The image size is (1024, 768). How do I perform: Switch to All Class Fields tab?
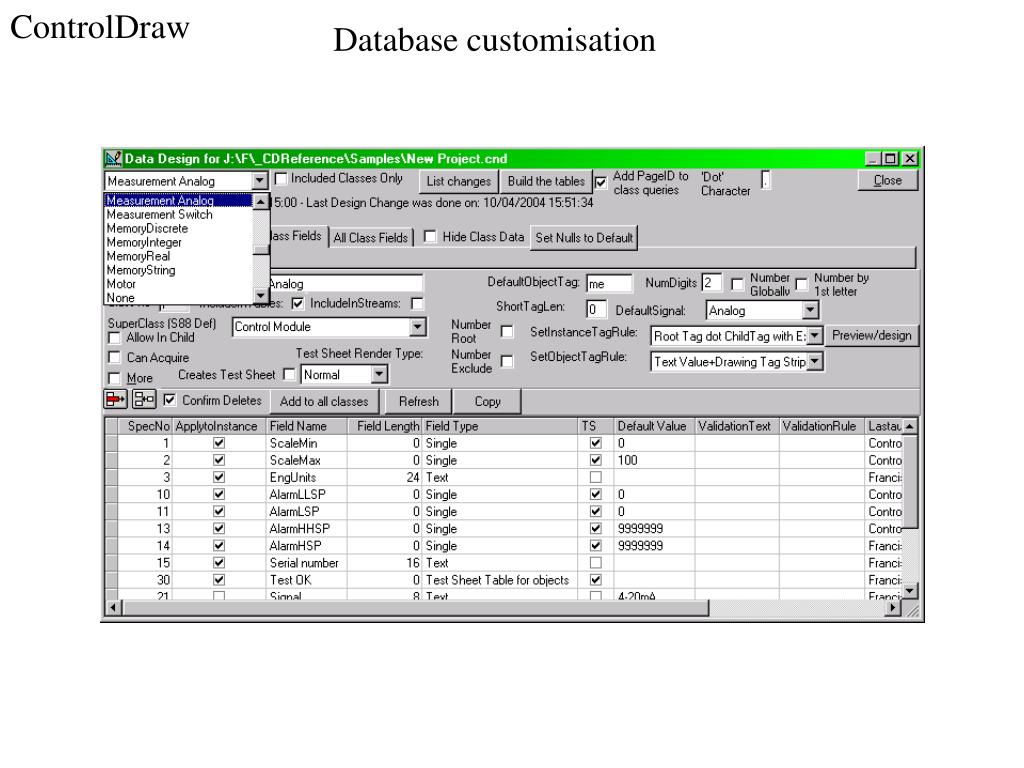[370, 238]
